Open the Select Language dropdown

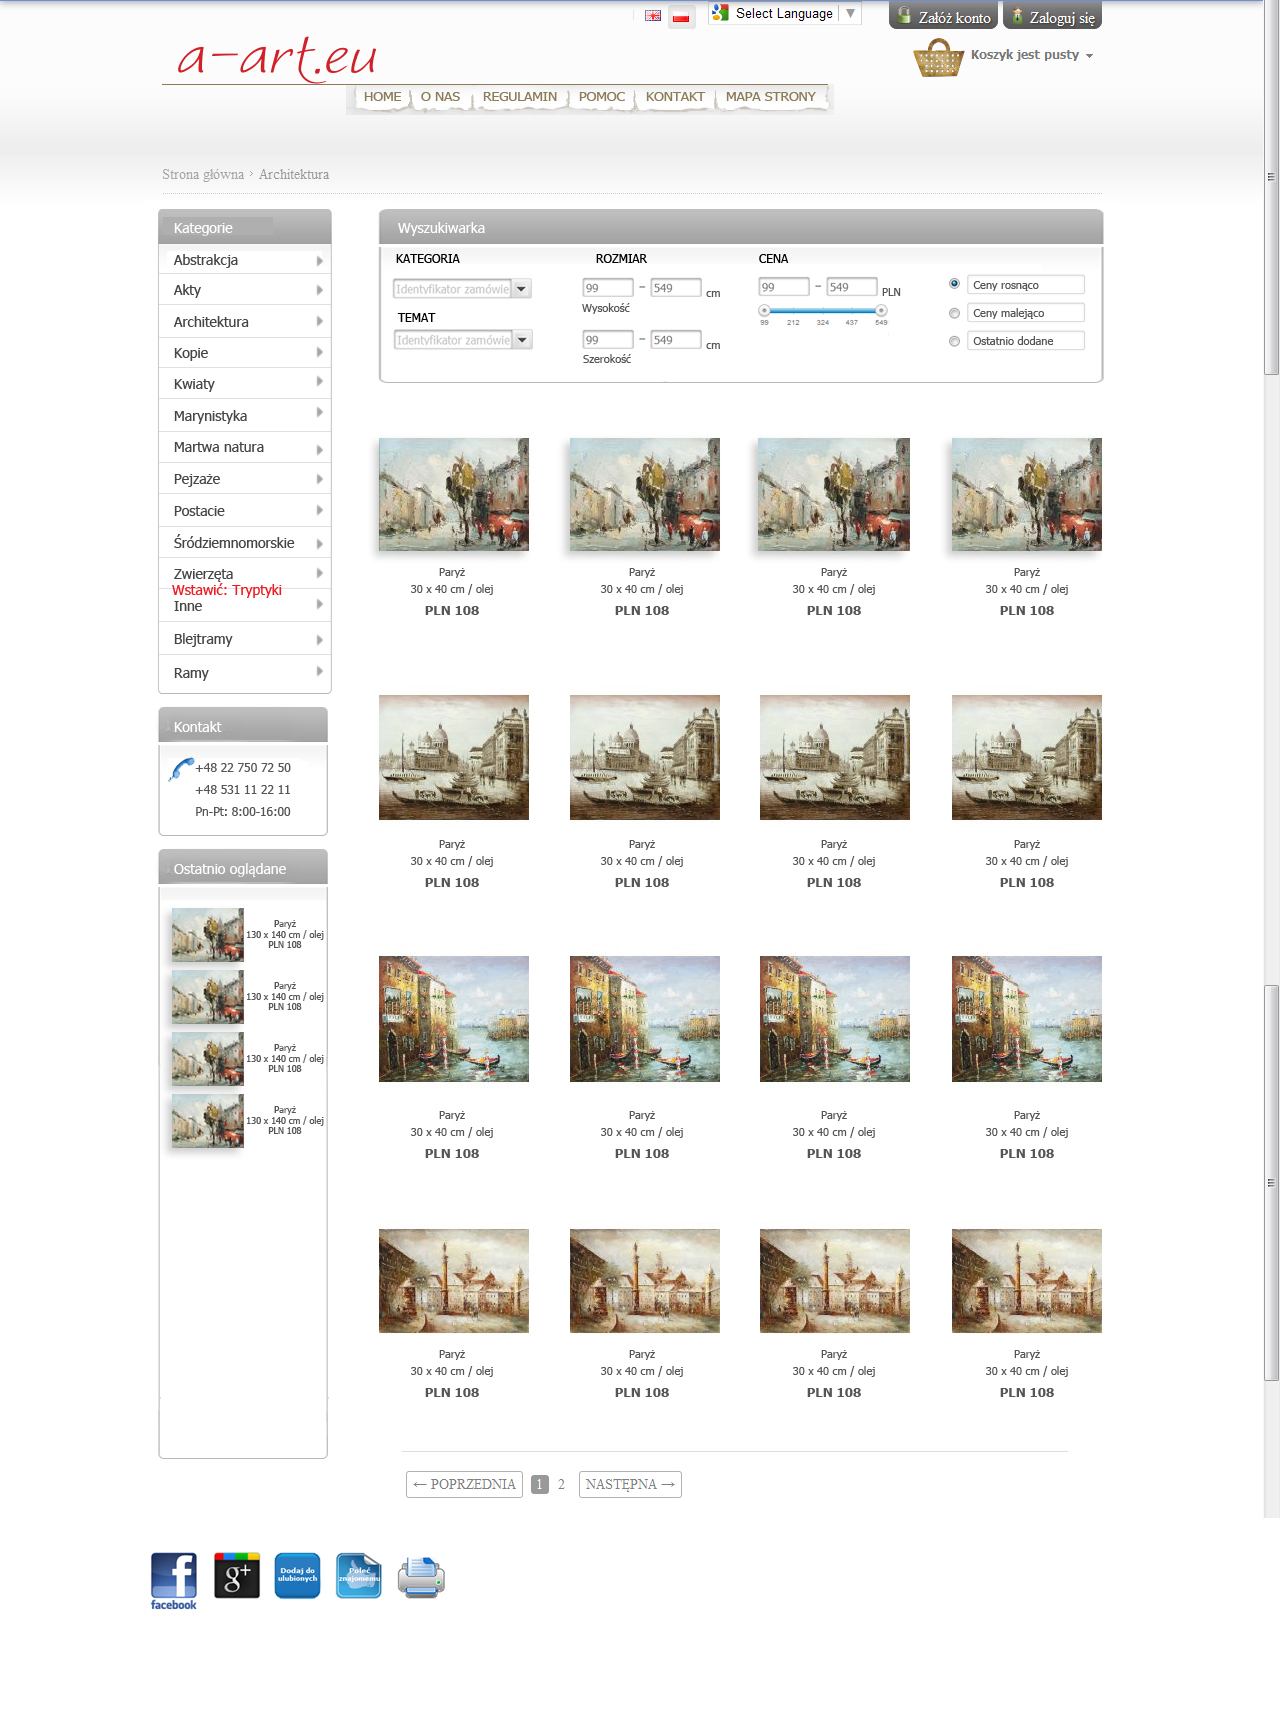click(784, 14)
